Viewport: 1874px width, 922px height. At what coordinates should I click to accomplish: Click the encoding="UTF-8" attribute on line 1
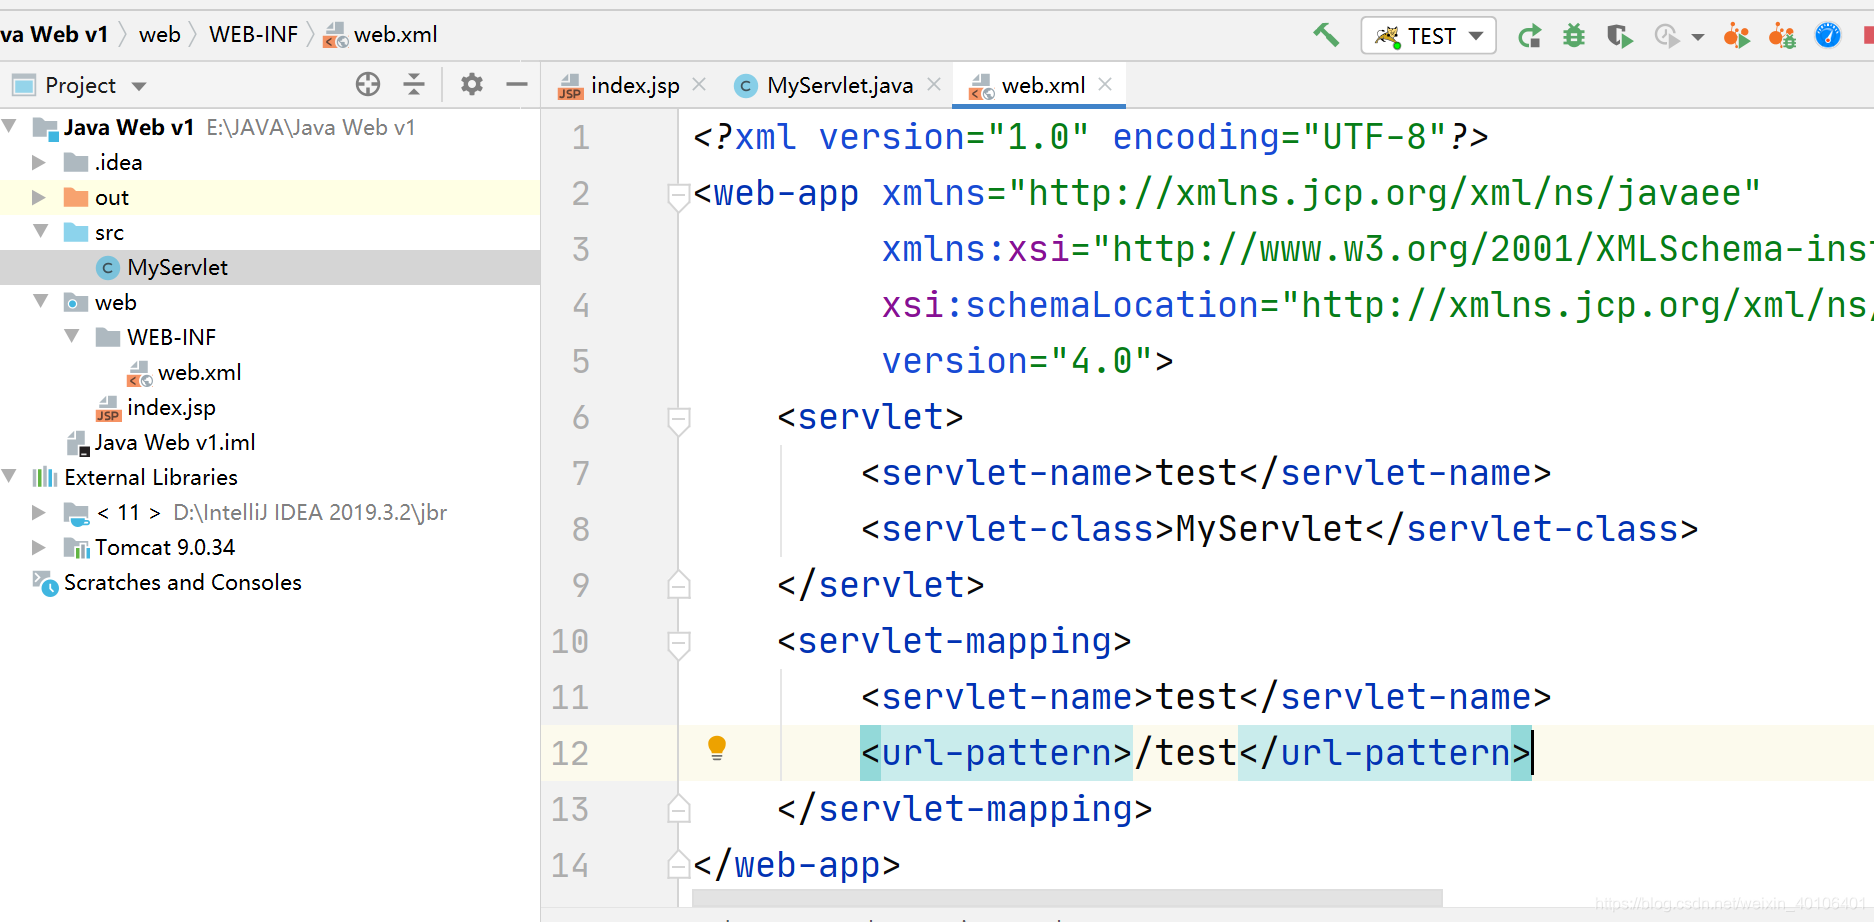[1279, 137]
